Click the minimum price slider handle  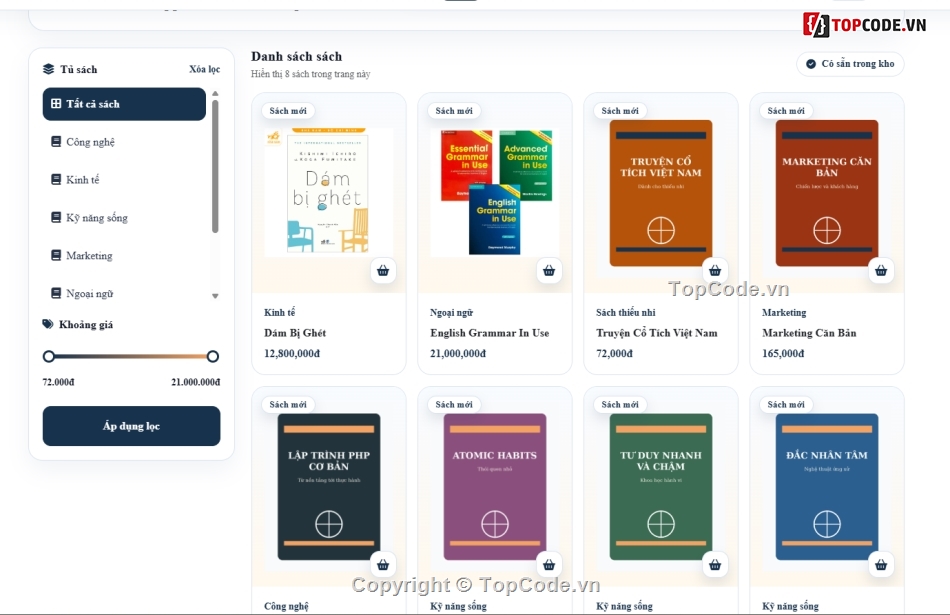pyautogui.click(x=49, y=356)
